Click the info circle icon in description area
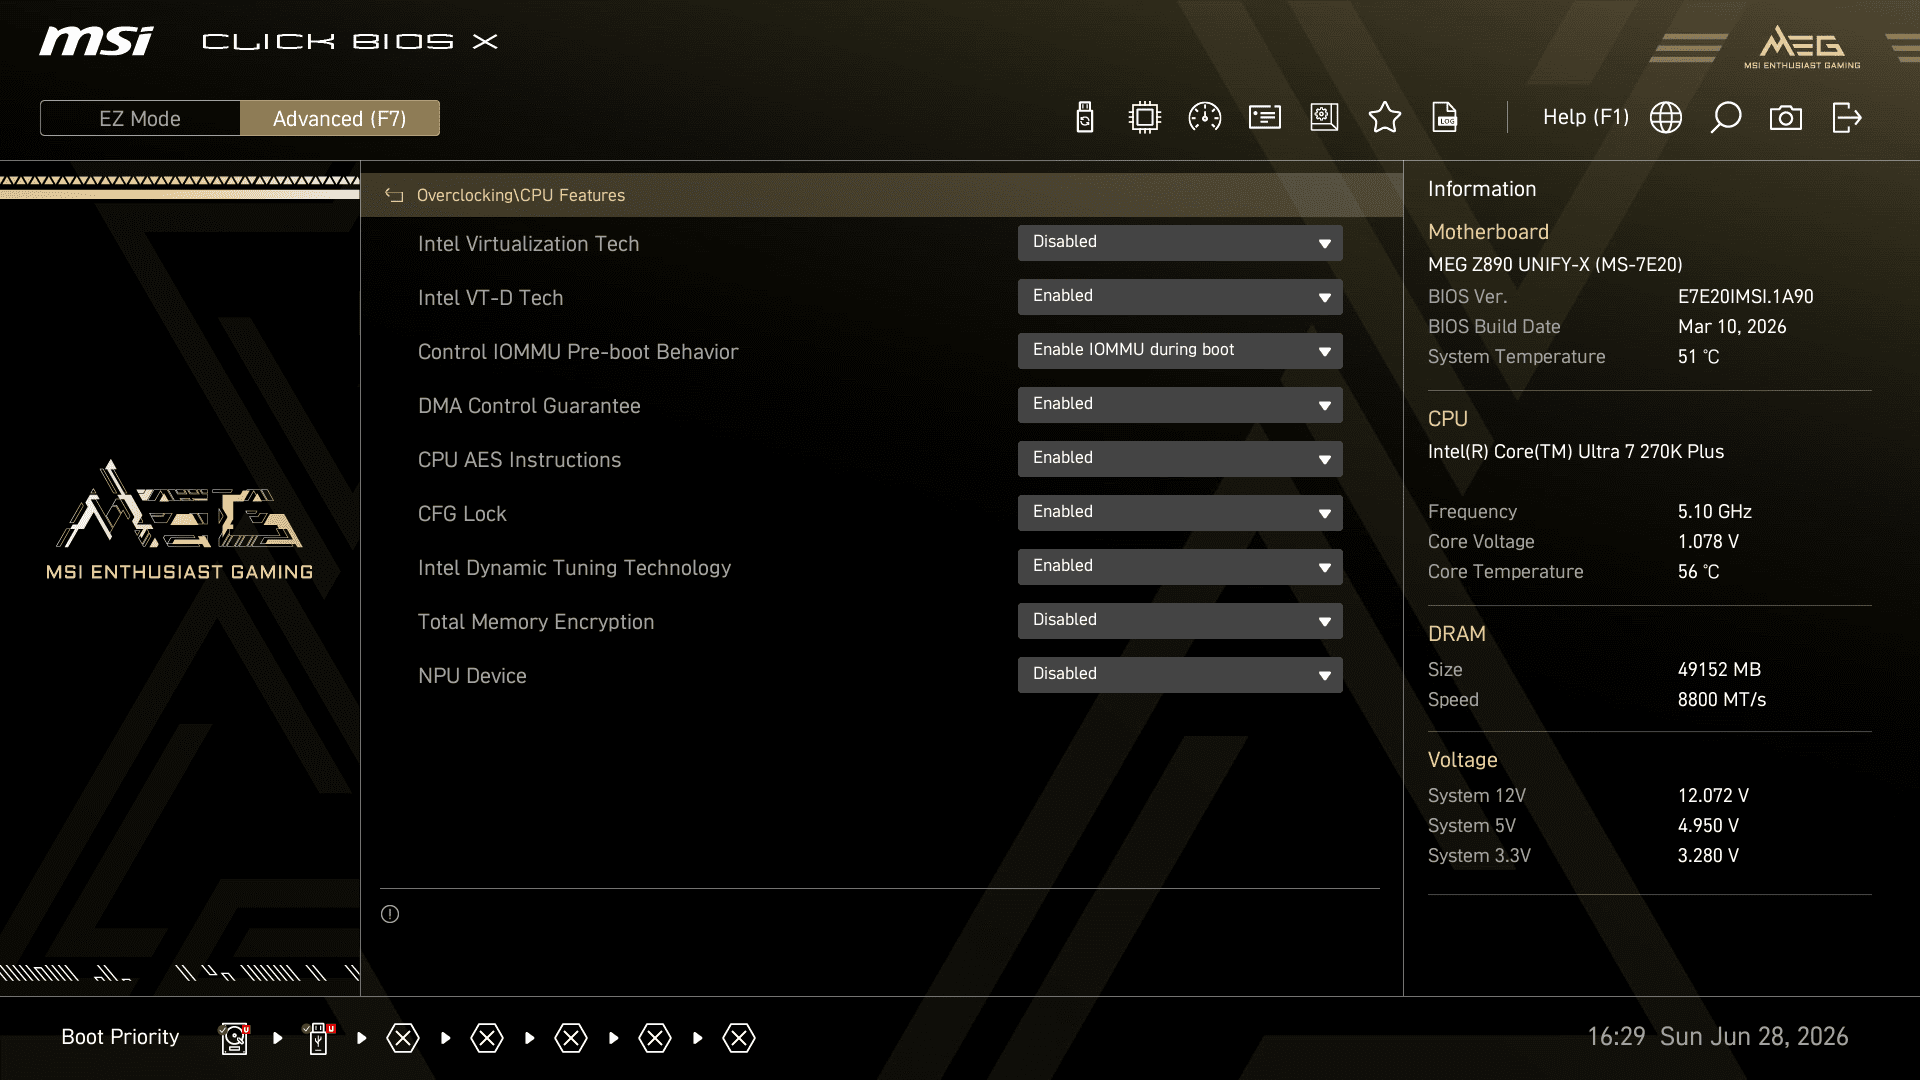Screen dimensions: 1920x1080 (x=390, y=914)
